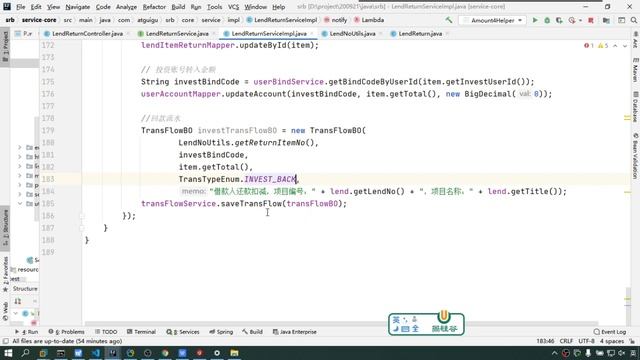Run with Coverage using the shield icon

point(559,20)
